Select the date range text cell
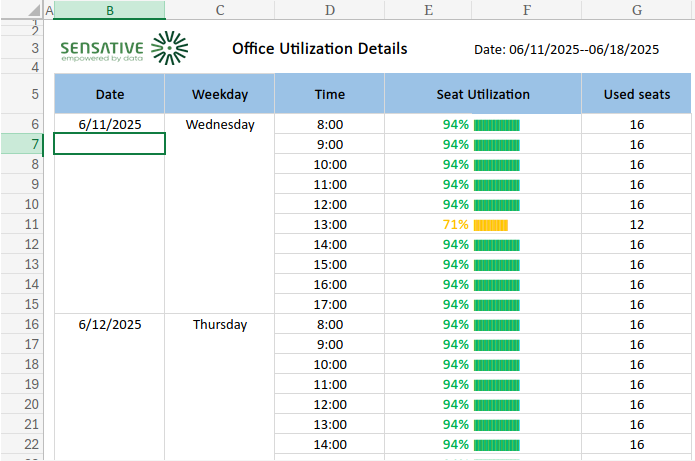This screenshot has width=695, height=461. pos(566,49)
